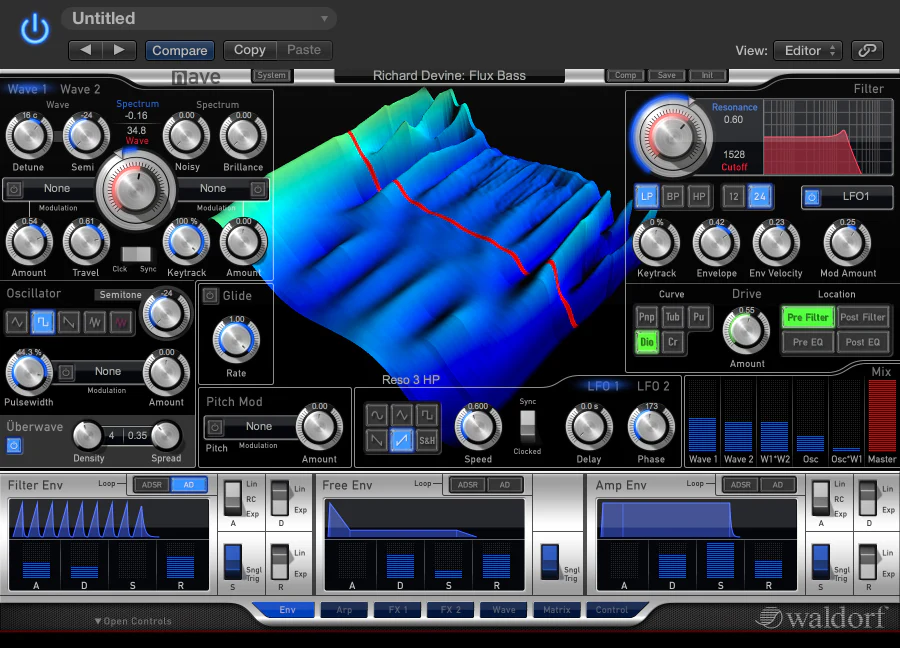Go to the next preset arrow
This screenshot has width=900, height=648.
pos(119,51)
